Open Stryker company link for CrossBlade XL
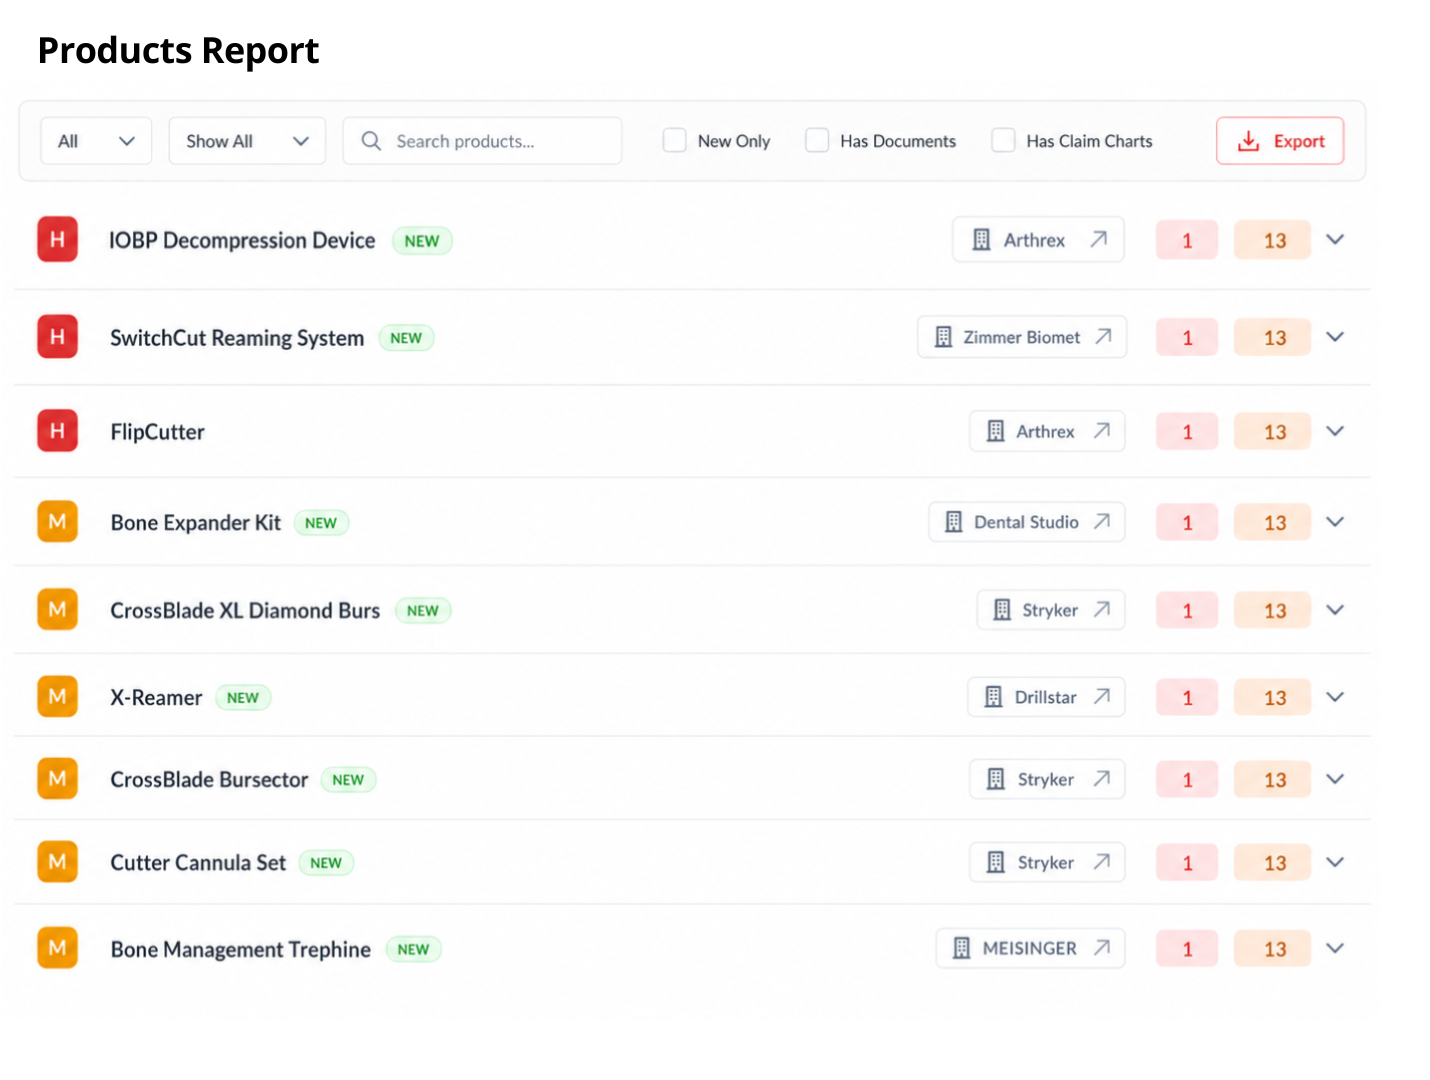 (x=1051, y=610)
